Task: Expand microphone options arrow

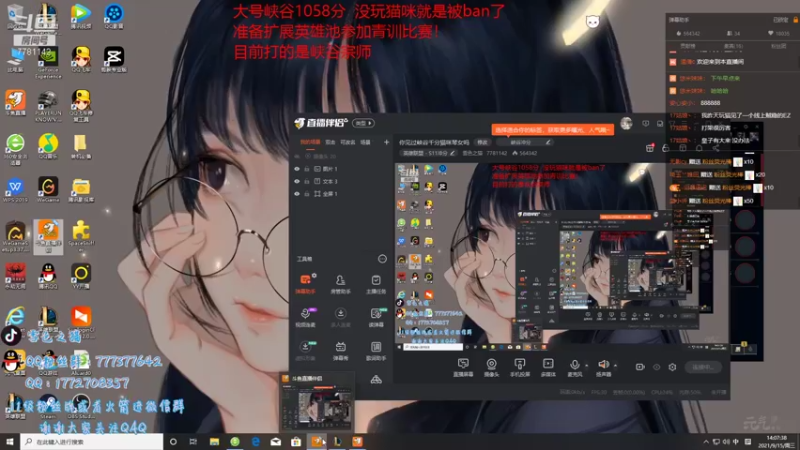Action: point(586,365)
